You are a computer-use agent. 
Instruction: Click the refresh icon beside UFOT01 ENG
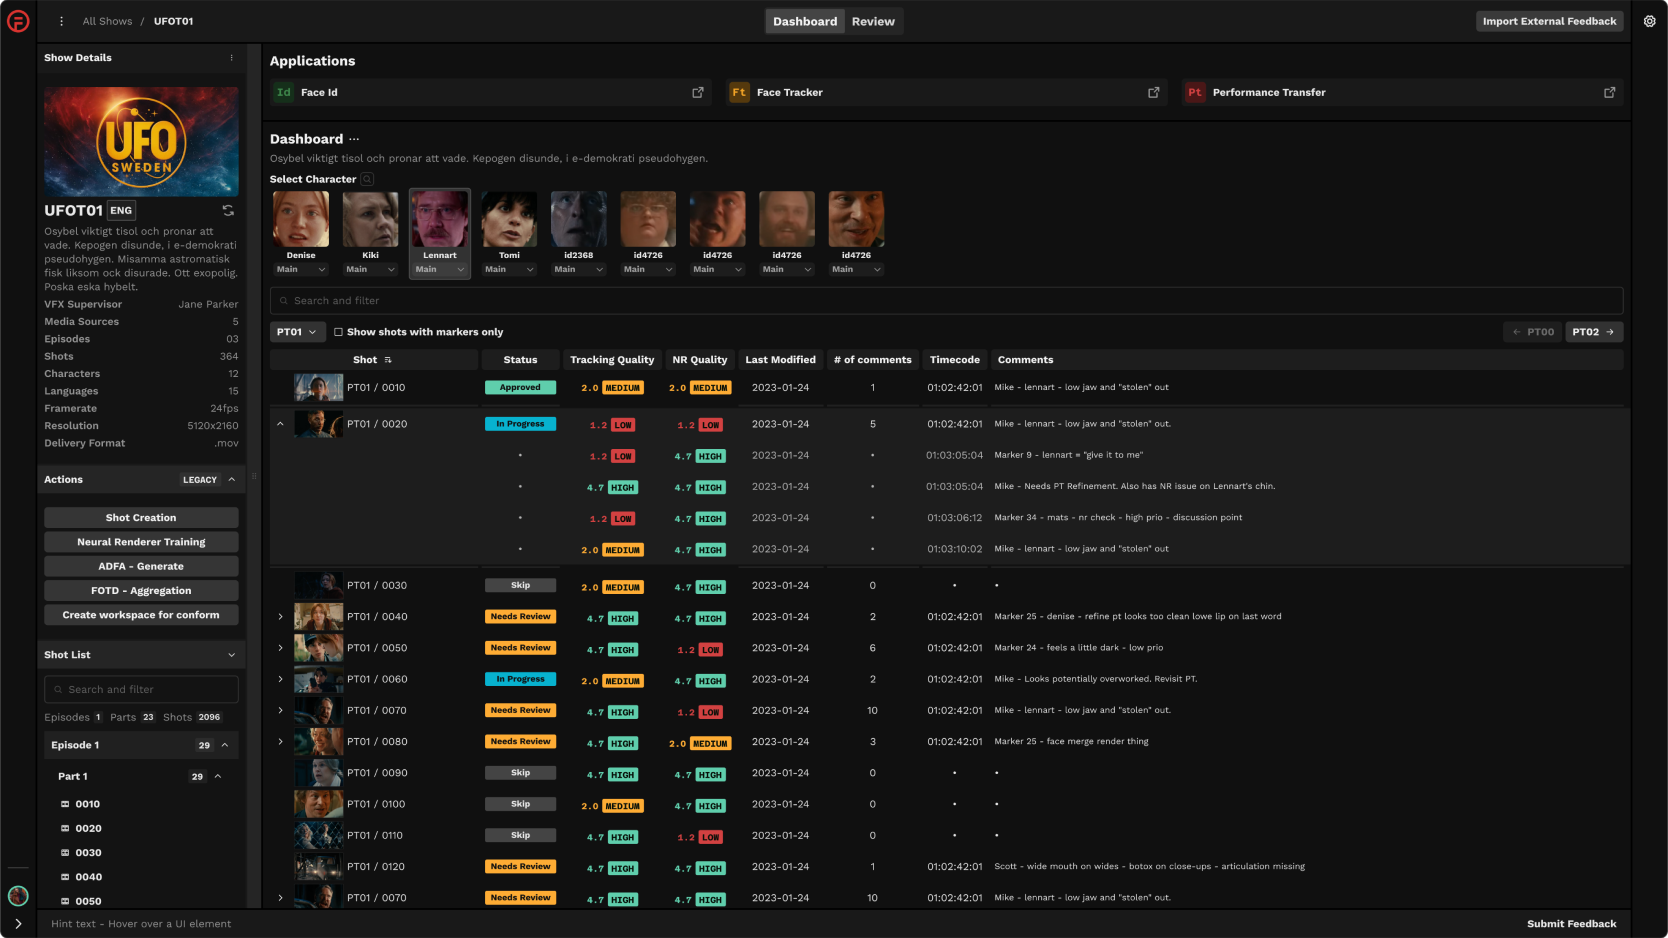pos(228,210)
